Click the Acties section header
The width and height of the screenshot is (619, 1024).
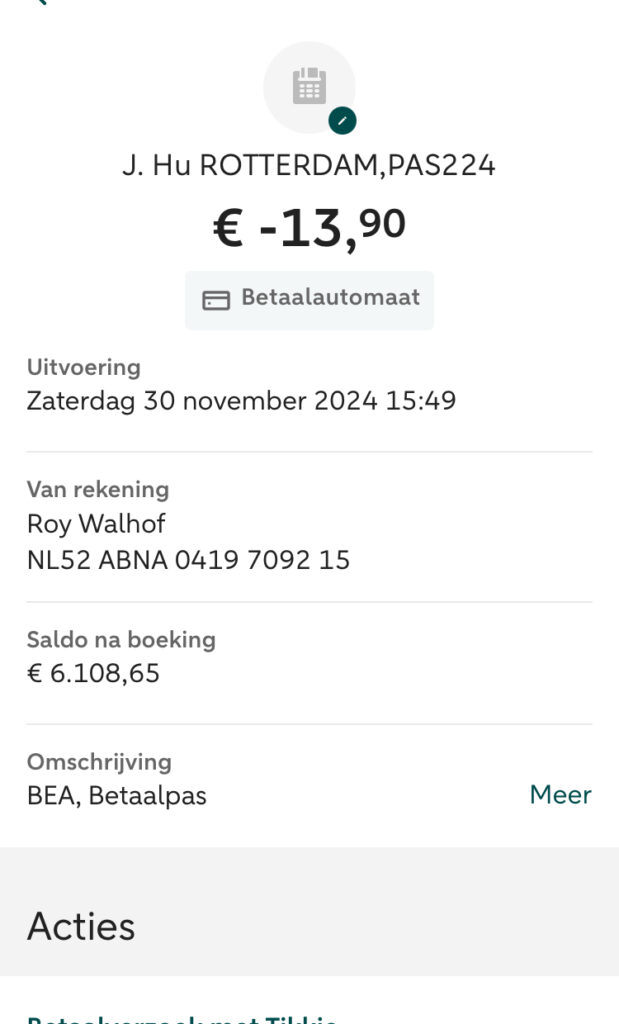[81, 926]
